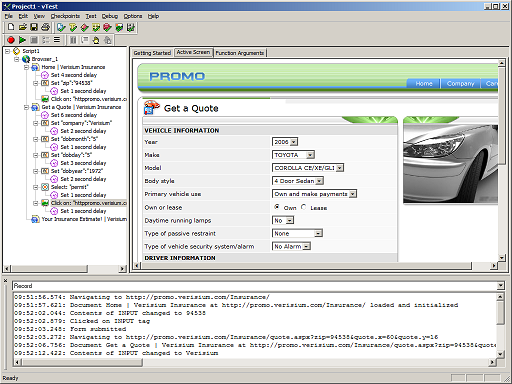Image resolution: width=512 pixels, height=384 pixels.
Task: Click the car icon beside Get a Quote
Action: click(x=152, y=108)
